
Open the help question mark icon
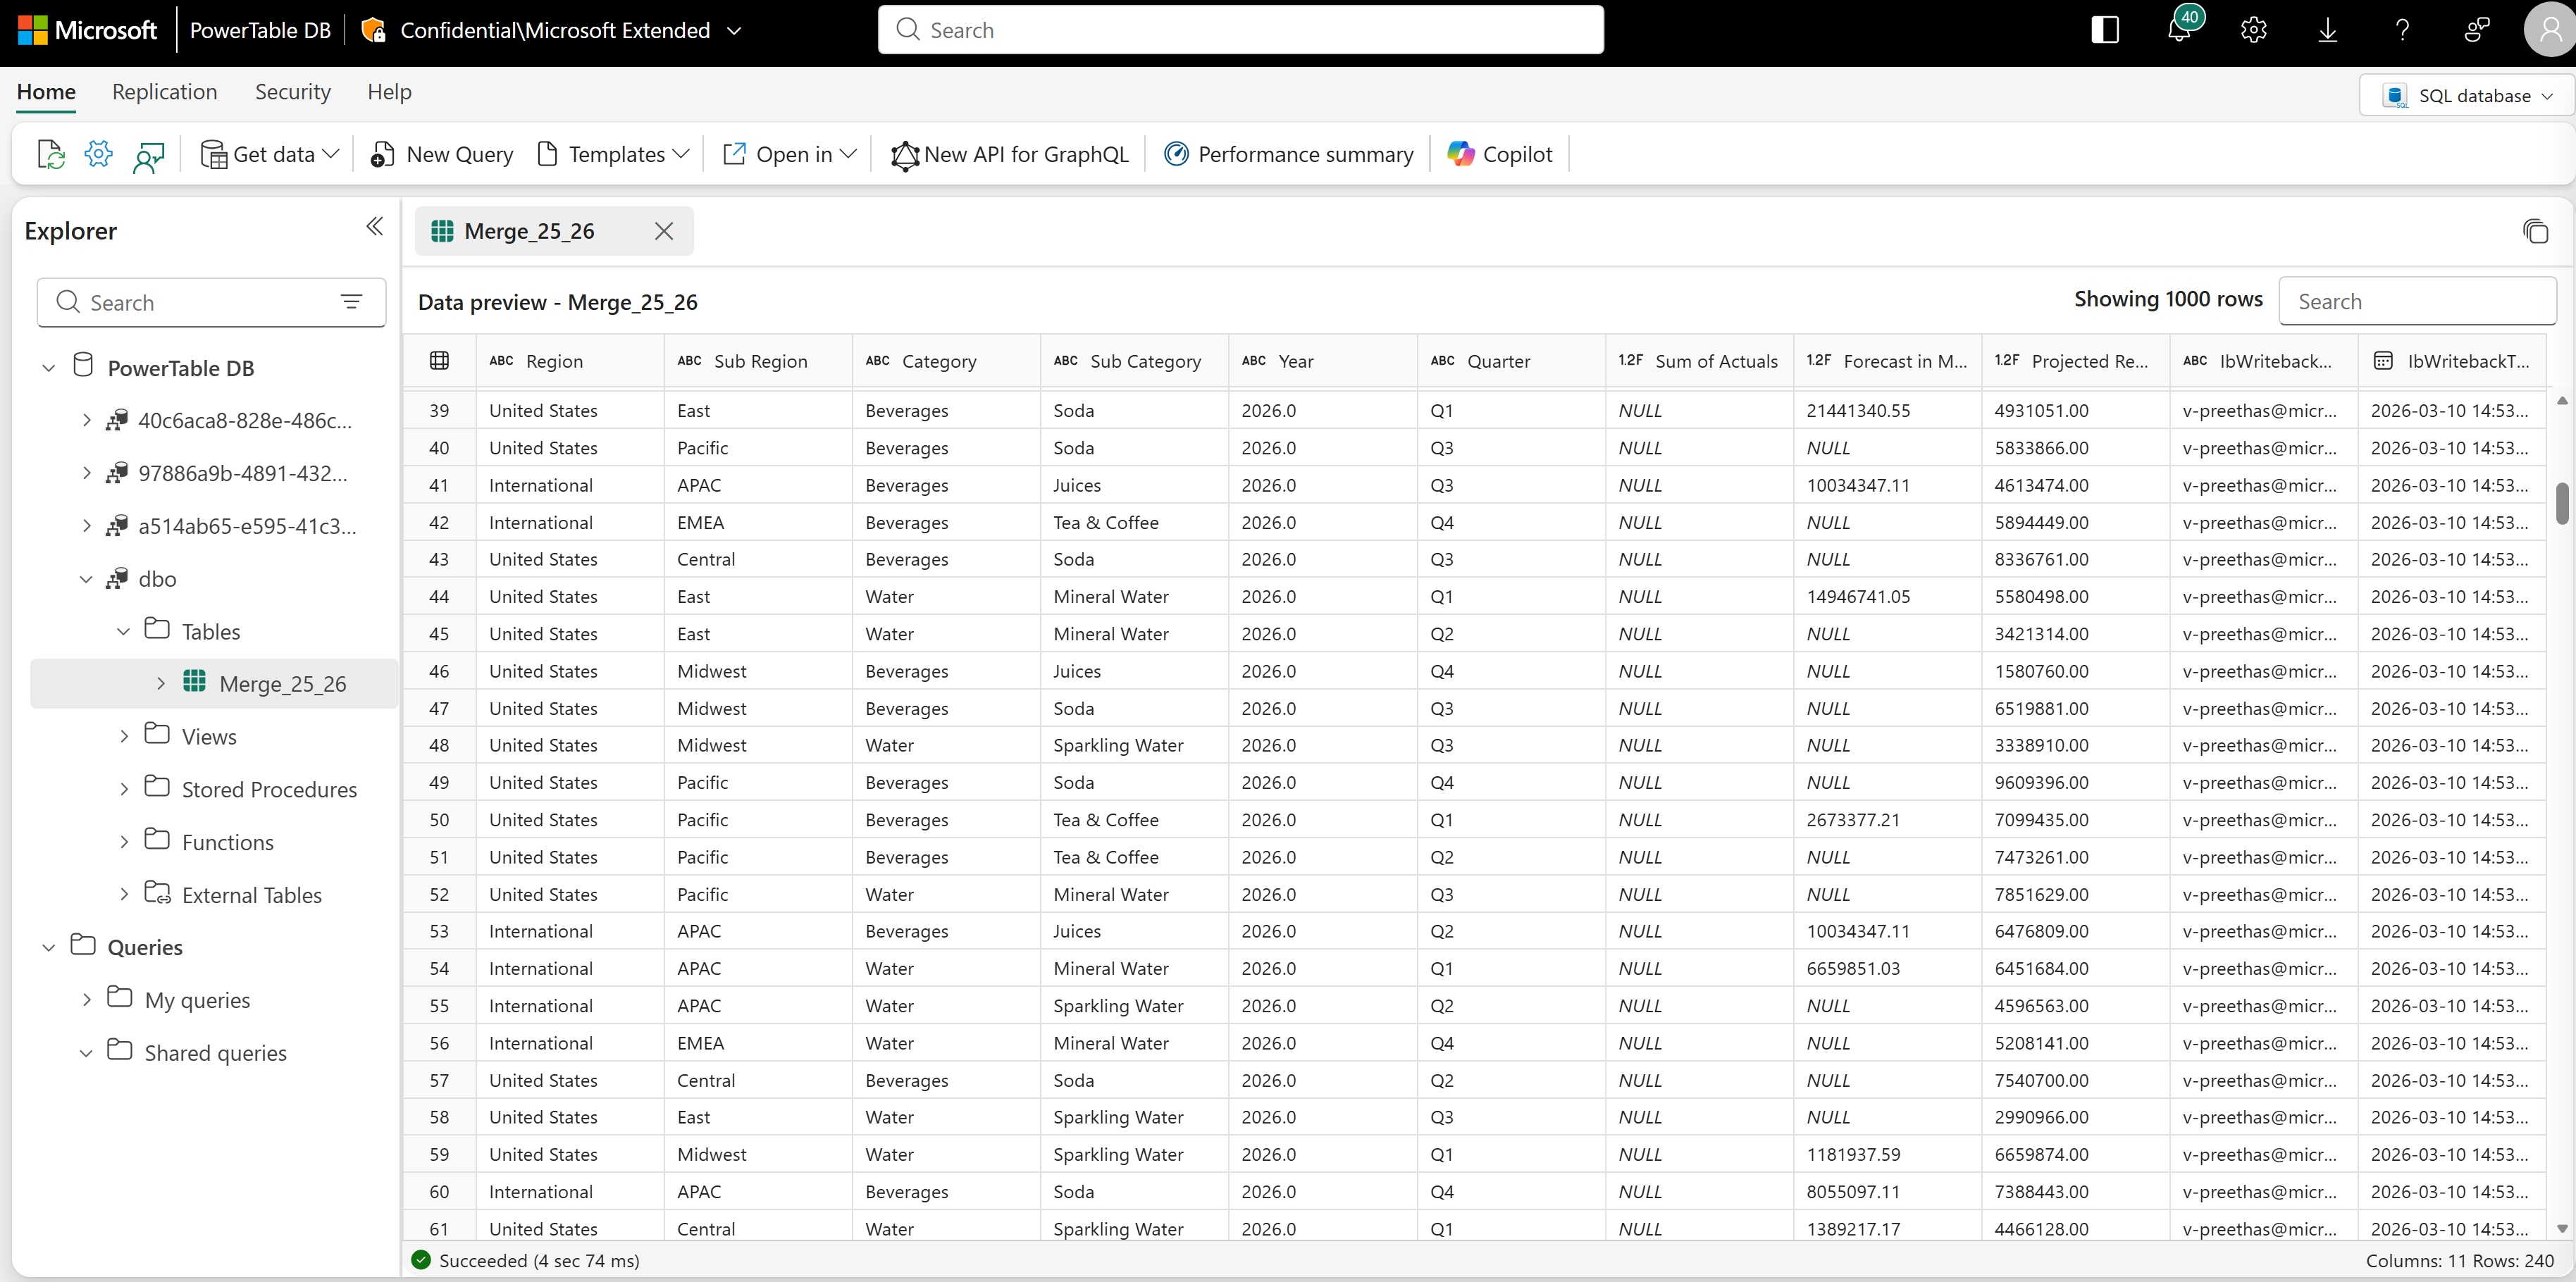2402,30
